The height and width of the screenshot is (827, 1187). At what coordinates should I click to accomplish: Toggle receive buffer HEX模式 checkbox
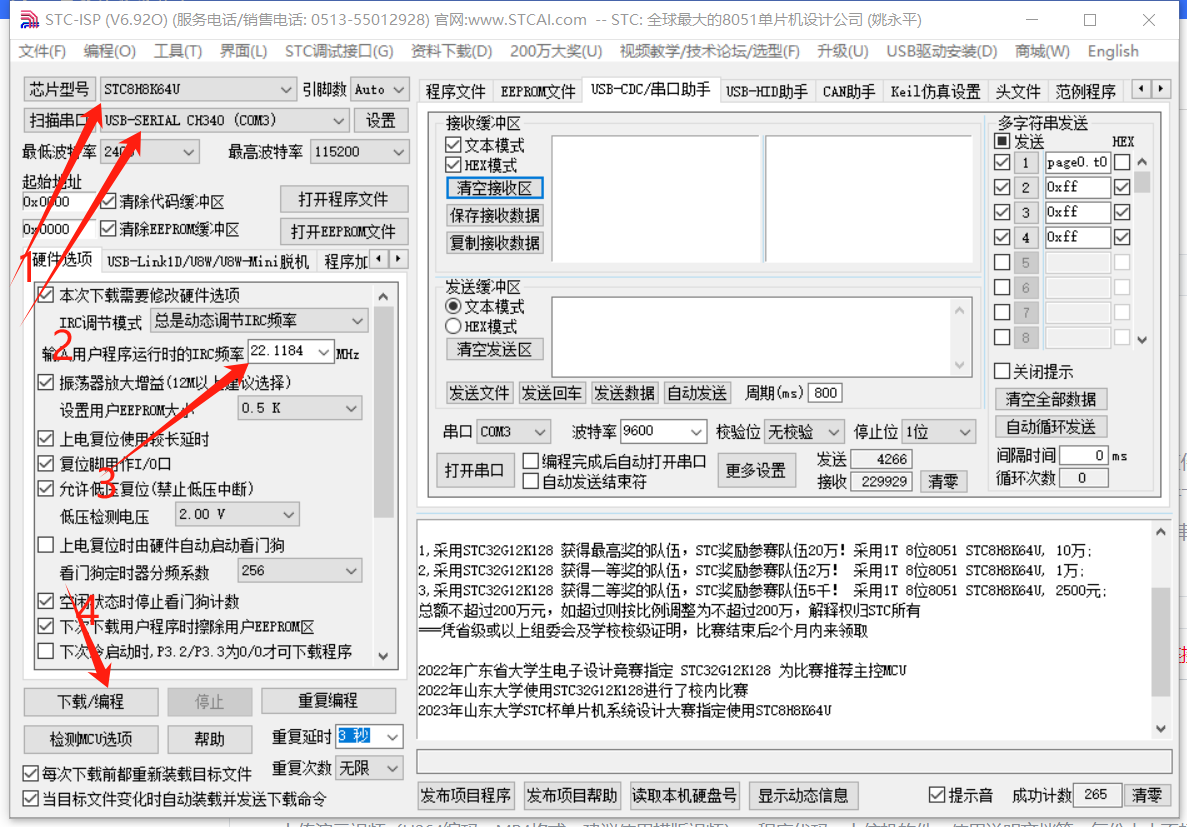pyautogui.click(x=453, y=165)
